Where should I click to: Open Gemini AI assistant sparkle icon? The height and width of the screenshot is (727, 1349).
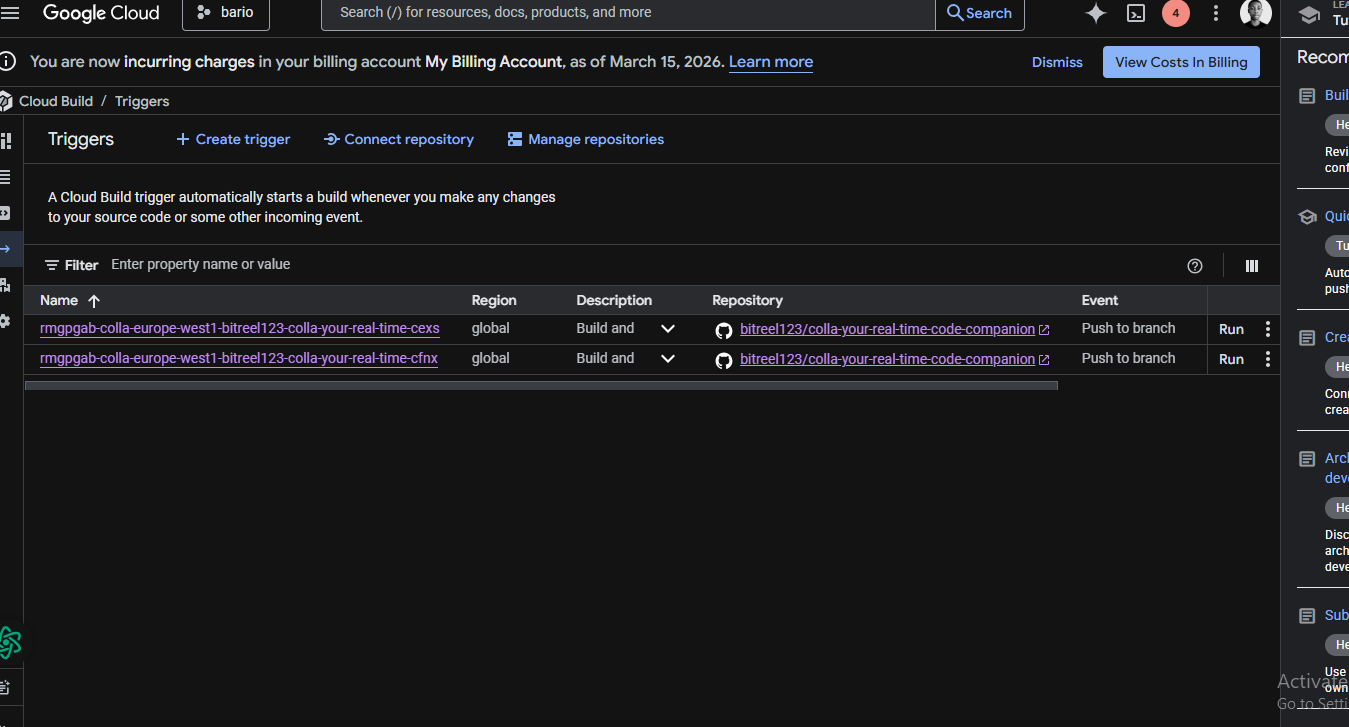click(1096, 13)
